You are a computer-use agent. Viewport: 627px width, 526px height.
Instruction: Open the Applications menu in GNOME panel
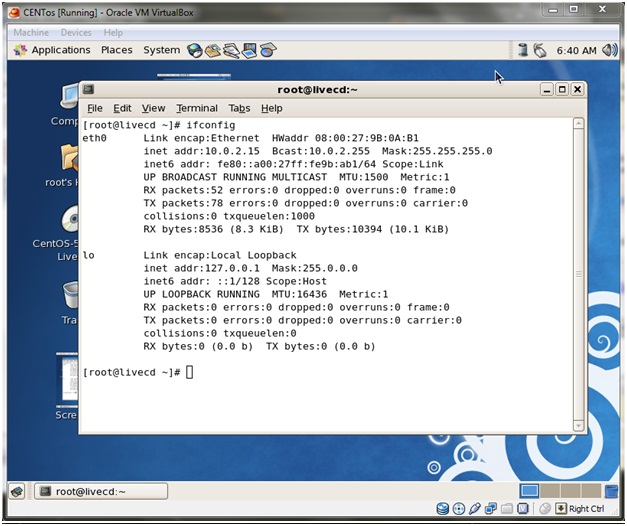tap(61, 50)
